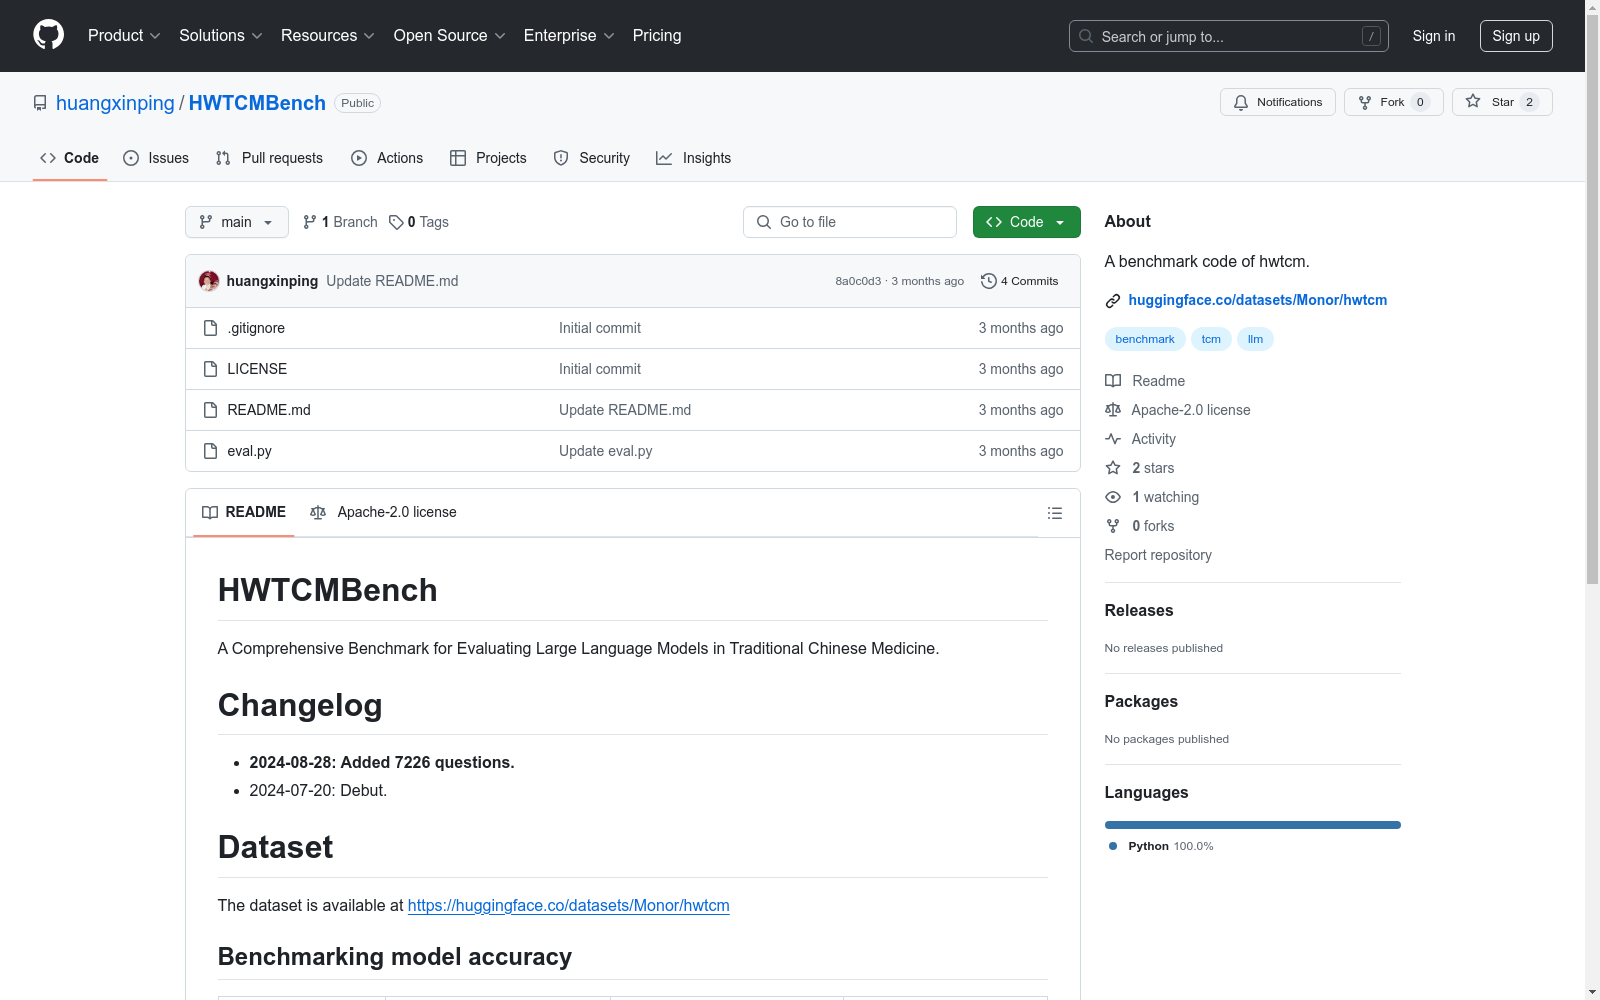1600x1000 pixels.
Task: Switch to the Pull requests tab
Action: [x=269, y=158]
